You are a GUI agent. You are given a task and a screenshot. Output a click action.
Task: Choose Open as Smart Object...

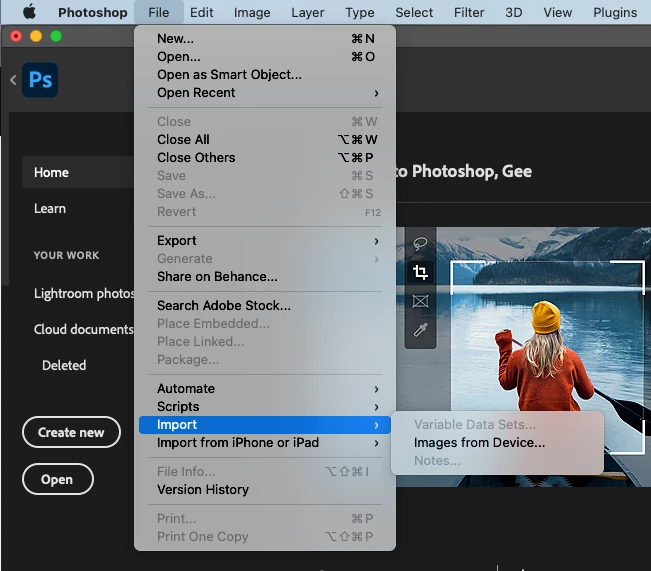click(265, 75)
